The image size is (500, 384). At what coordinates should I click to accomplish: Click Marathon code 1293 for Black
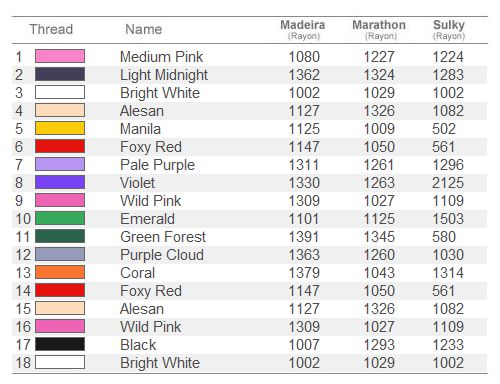click(x=379, y=345)
